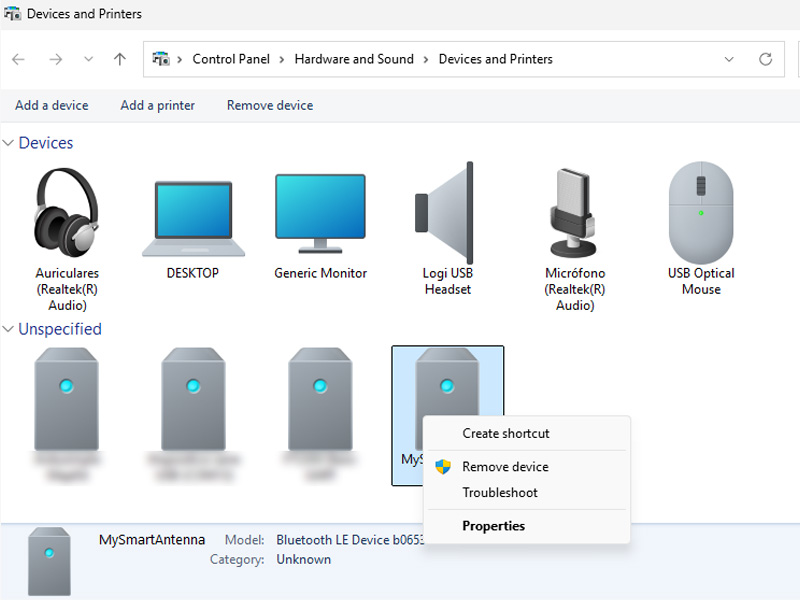Click Add a printer button

pos(157,105)
